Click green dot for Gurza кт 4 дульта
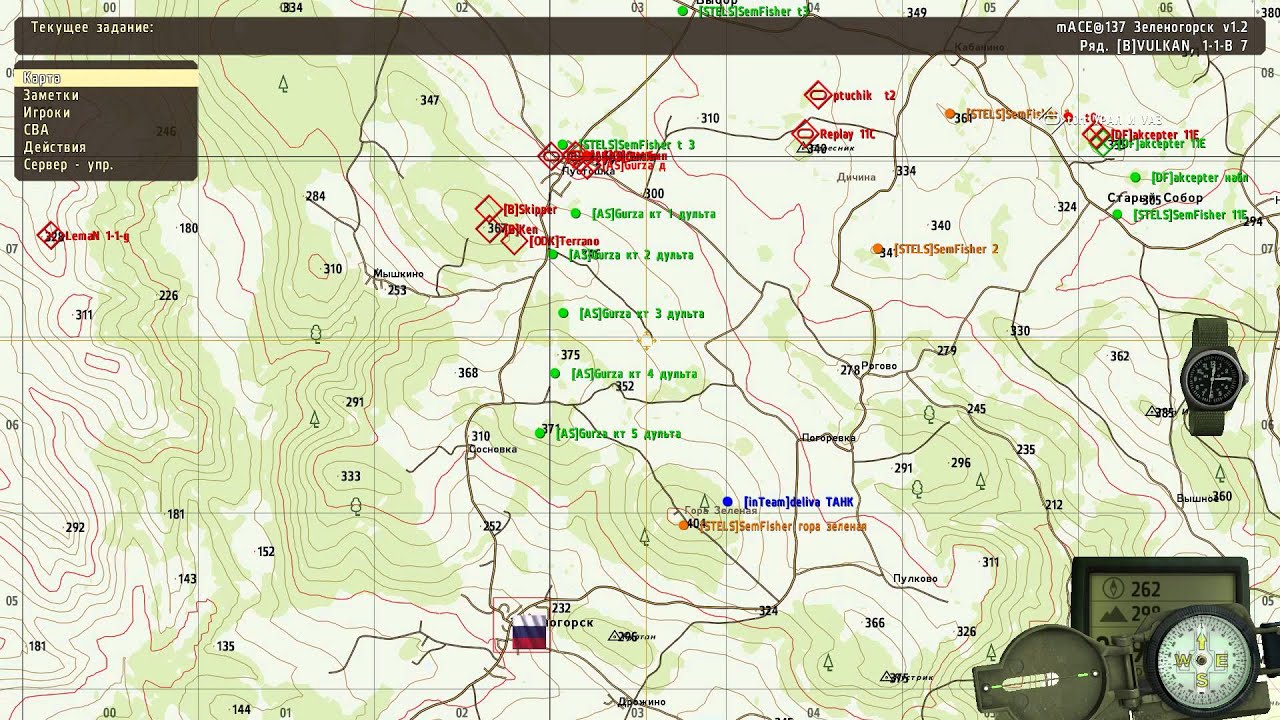1280x720 pixels. [x=555, y=373]
